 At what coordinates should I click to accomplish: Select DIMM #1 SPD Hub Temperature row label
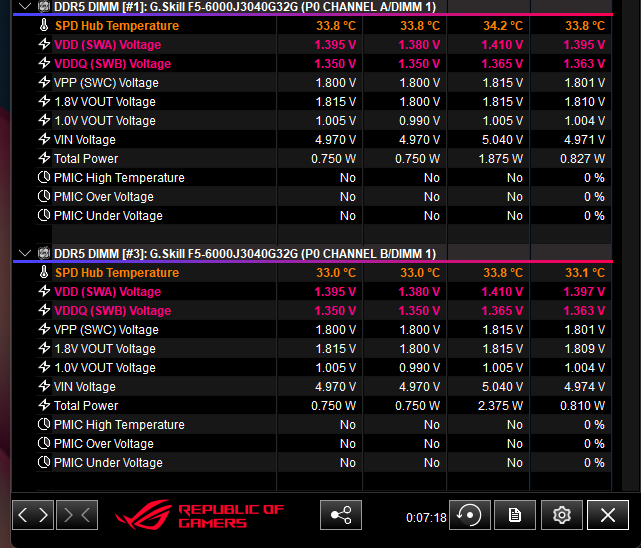(117, 25)
